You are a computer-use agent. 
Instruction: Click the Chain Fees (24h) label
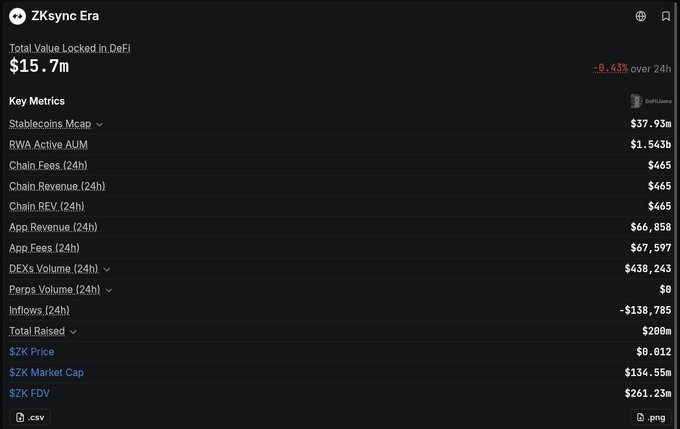[x=48, y=165]
